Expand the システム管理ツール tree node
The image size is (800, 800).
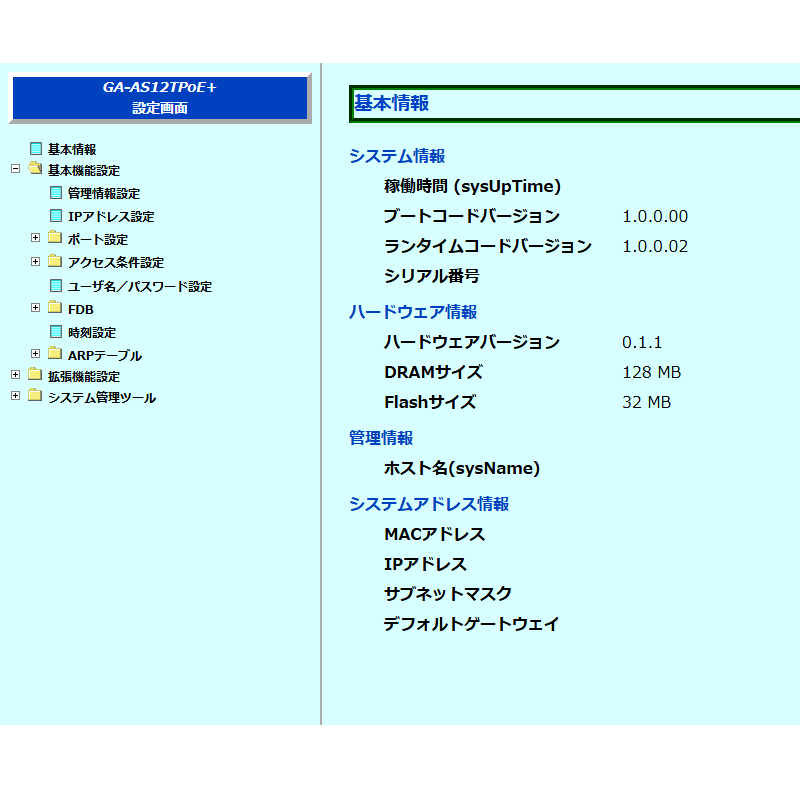point(15,396)
